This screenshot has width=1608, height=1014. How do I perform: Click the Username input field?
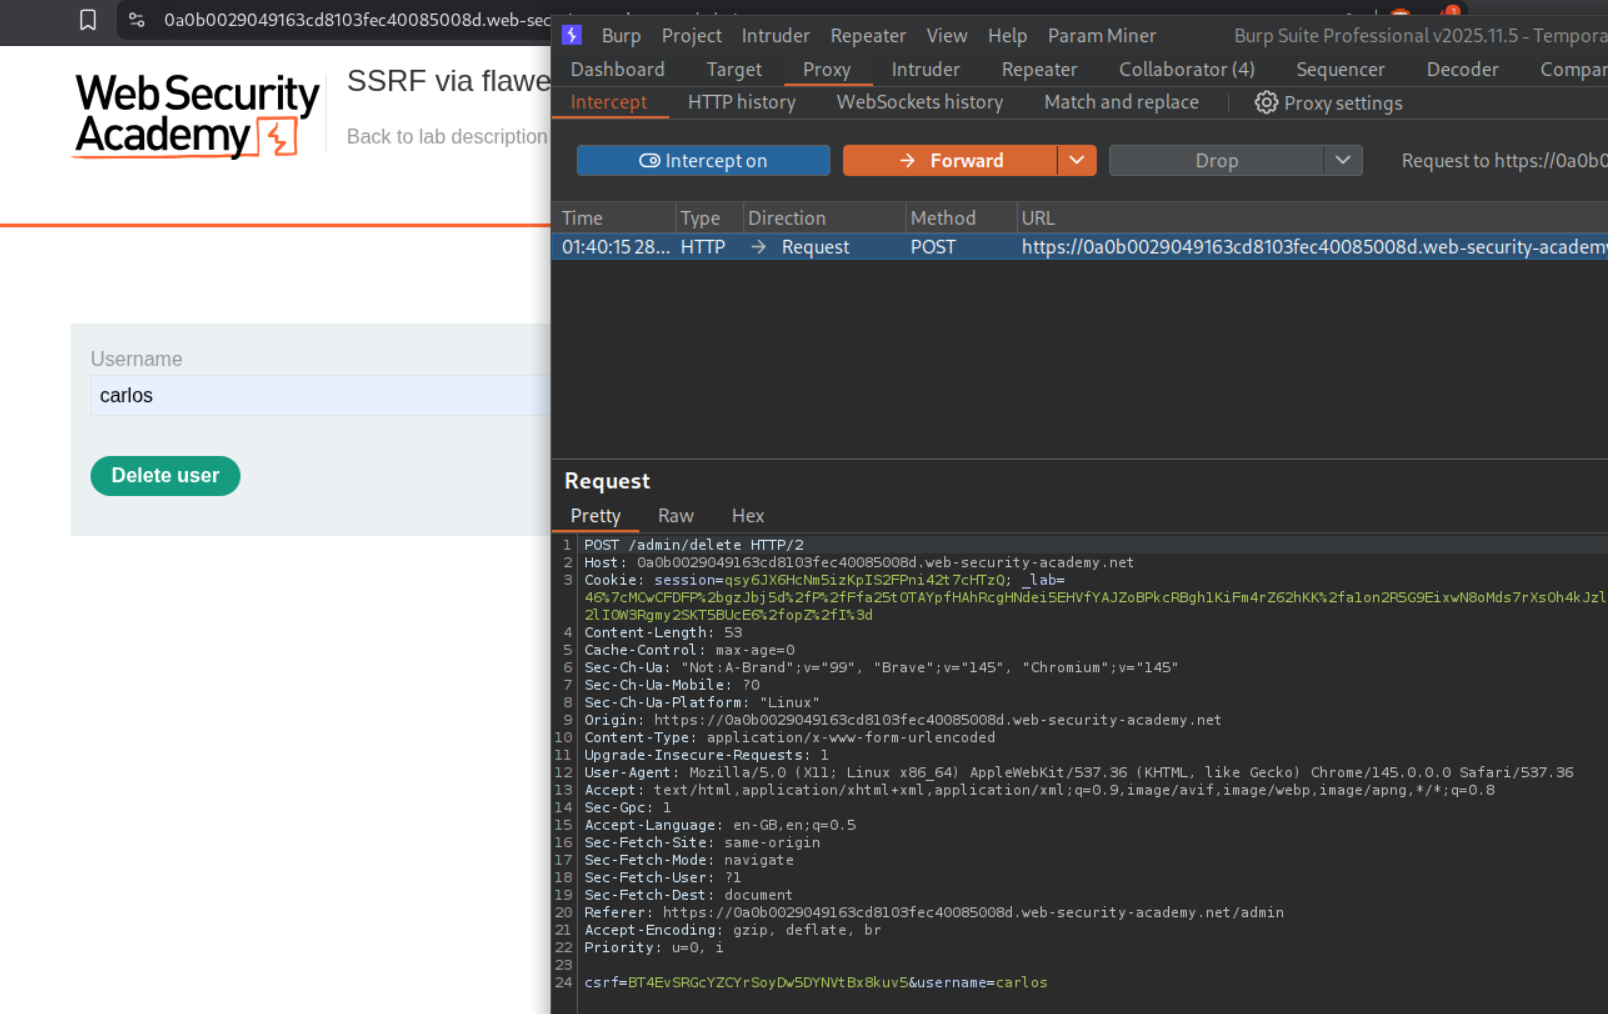[x=320, y=396]
